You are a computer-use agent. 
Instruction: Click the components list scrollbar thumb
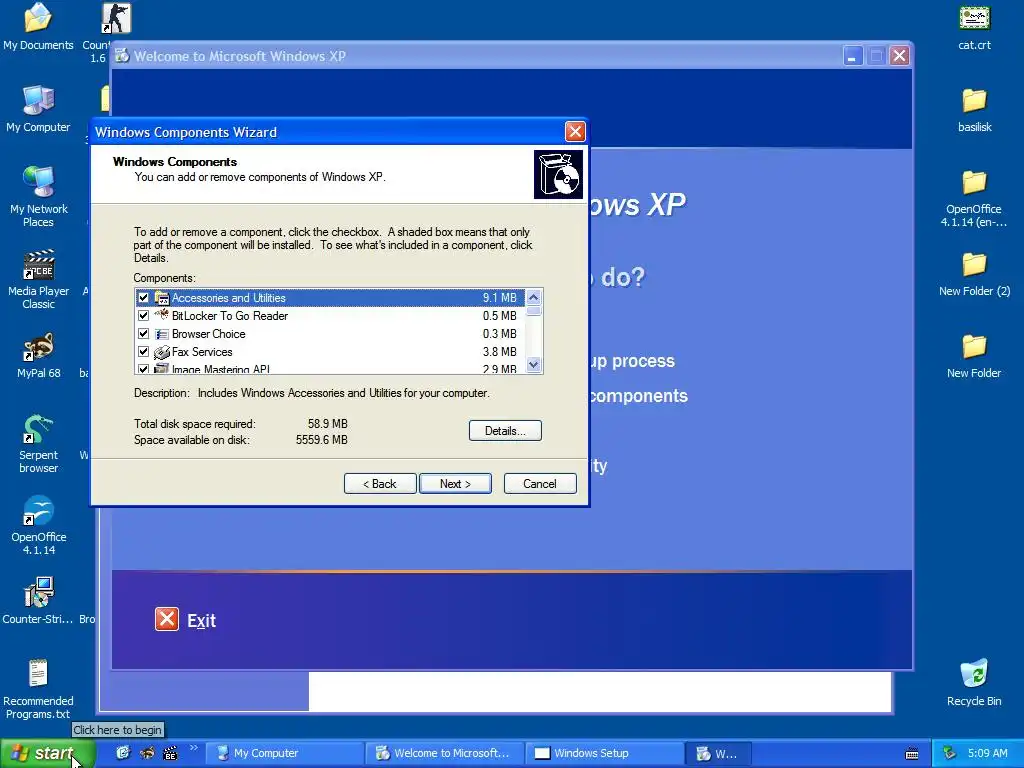[x=534, y=311]
